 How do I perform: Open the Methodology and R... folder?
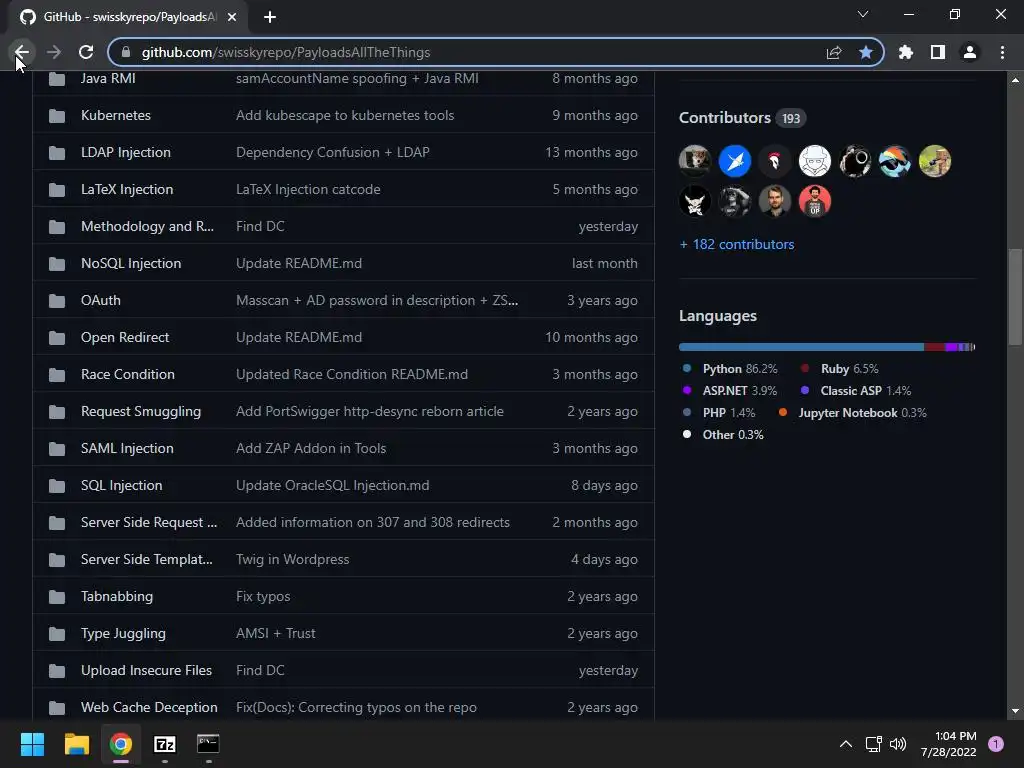(x=147, y=227)
